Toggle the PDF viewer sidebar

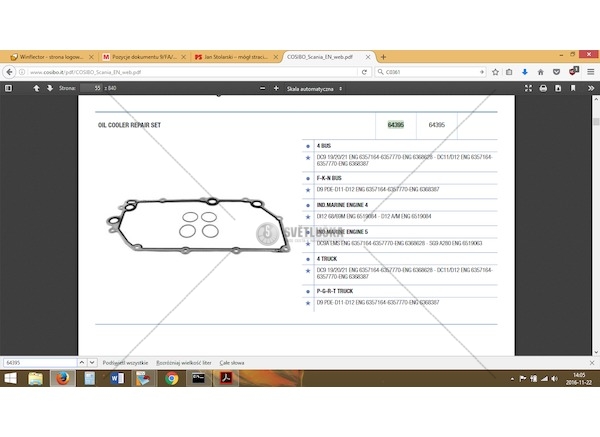(x=9, y=88)
